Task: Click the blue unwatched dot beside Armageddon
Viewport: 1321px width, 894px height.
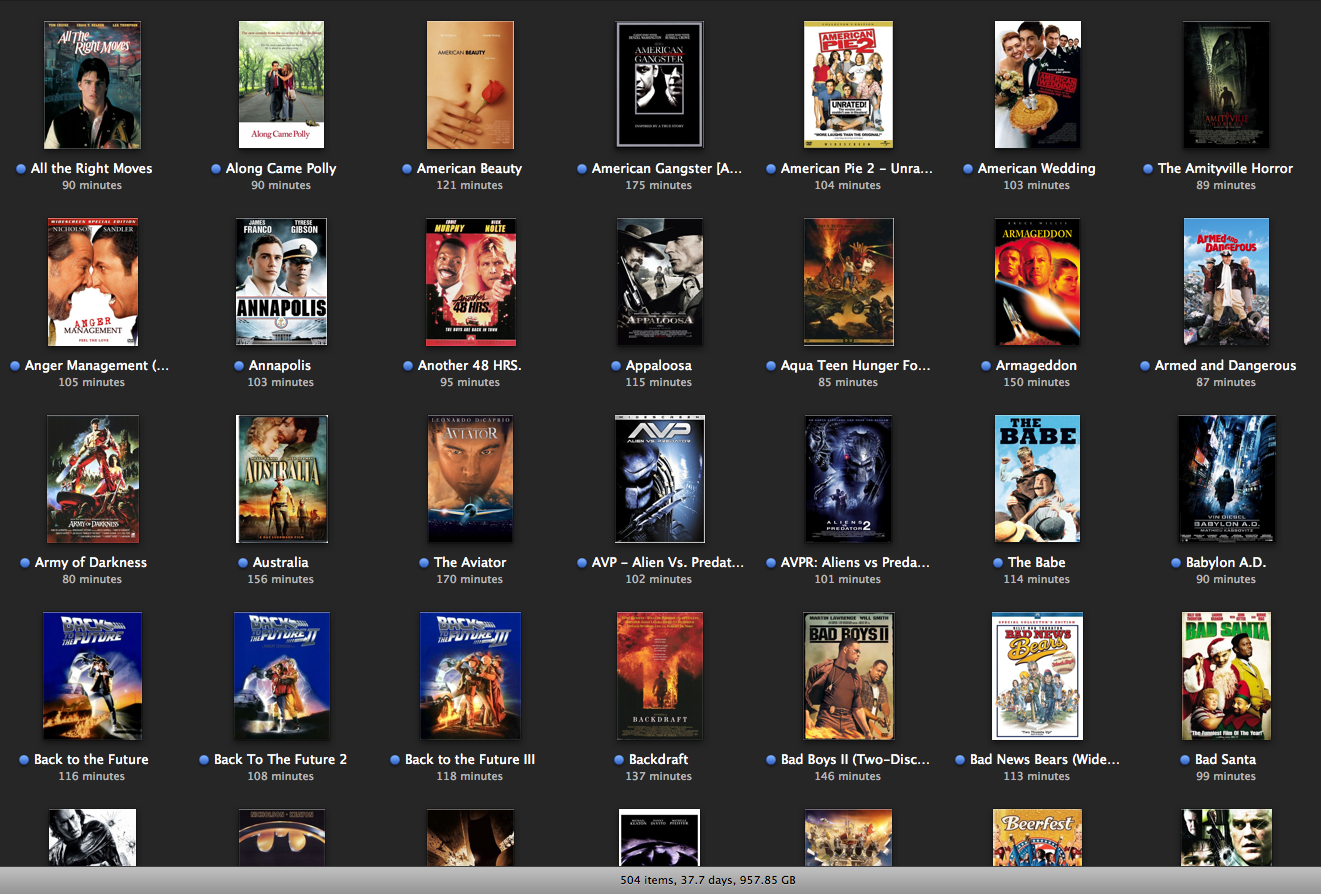Action: [987, 366]
